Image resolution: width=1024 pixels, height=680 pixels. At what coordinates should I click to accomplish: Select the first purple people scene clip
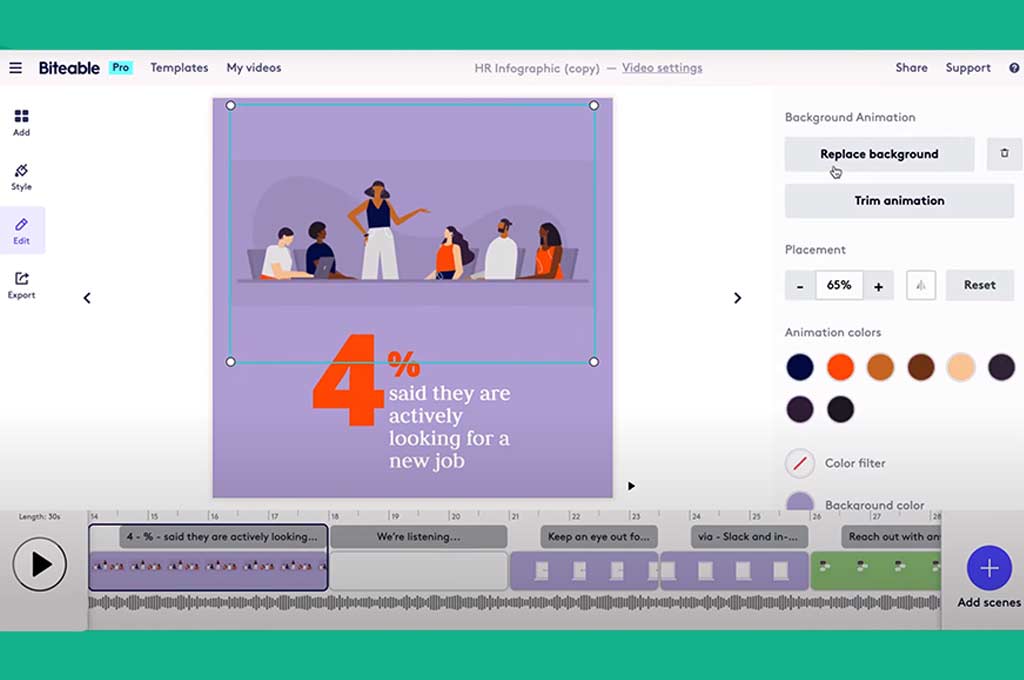tap(208, 570)
